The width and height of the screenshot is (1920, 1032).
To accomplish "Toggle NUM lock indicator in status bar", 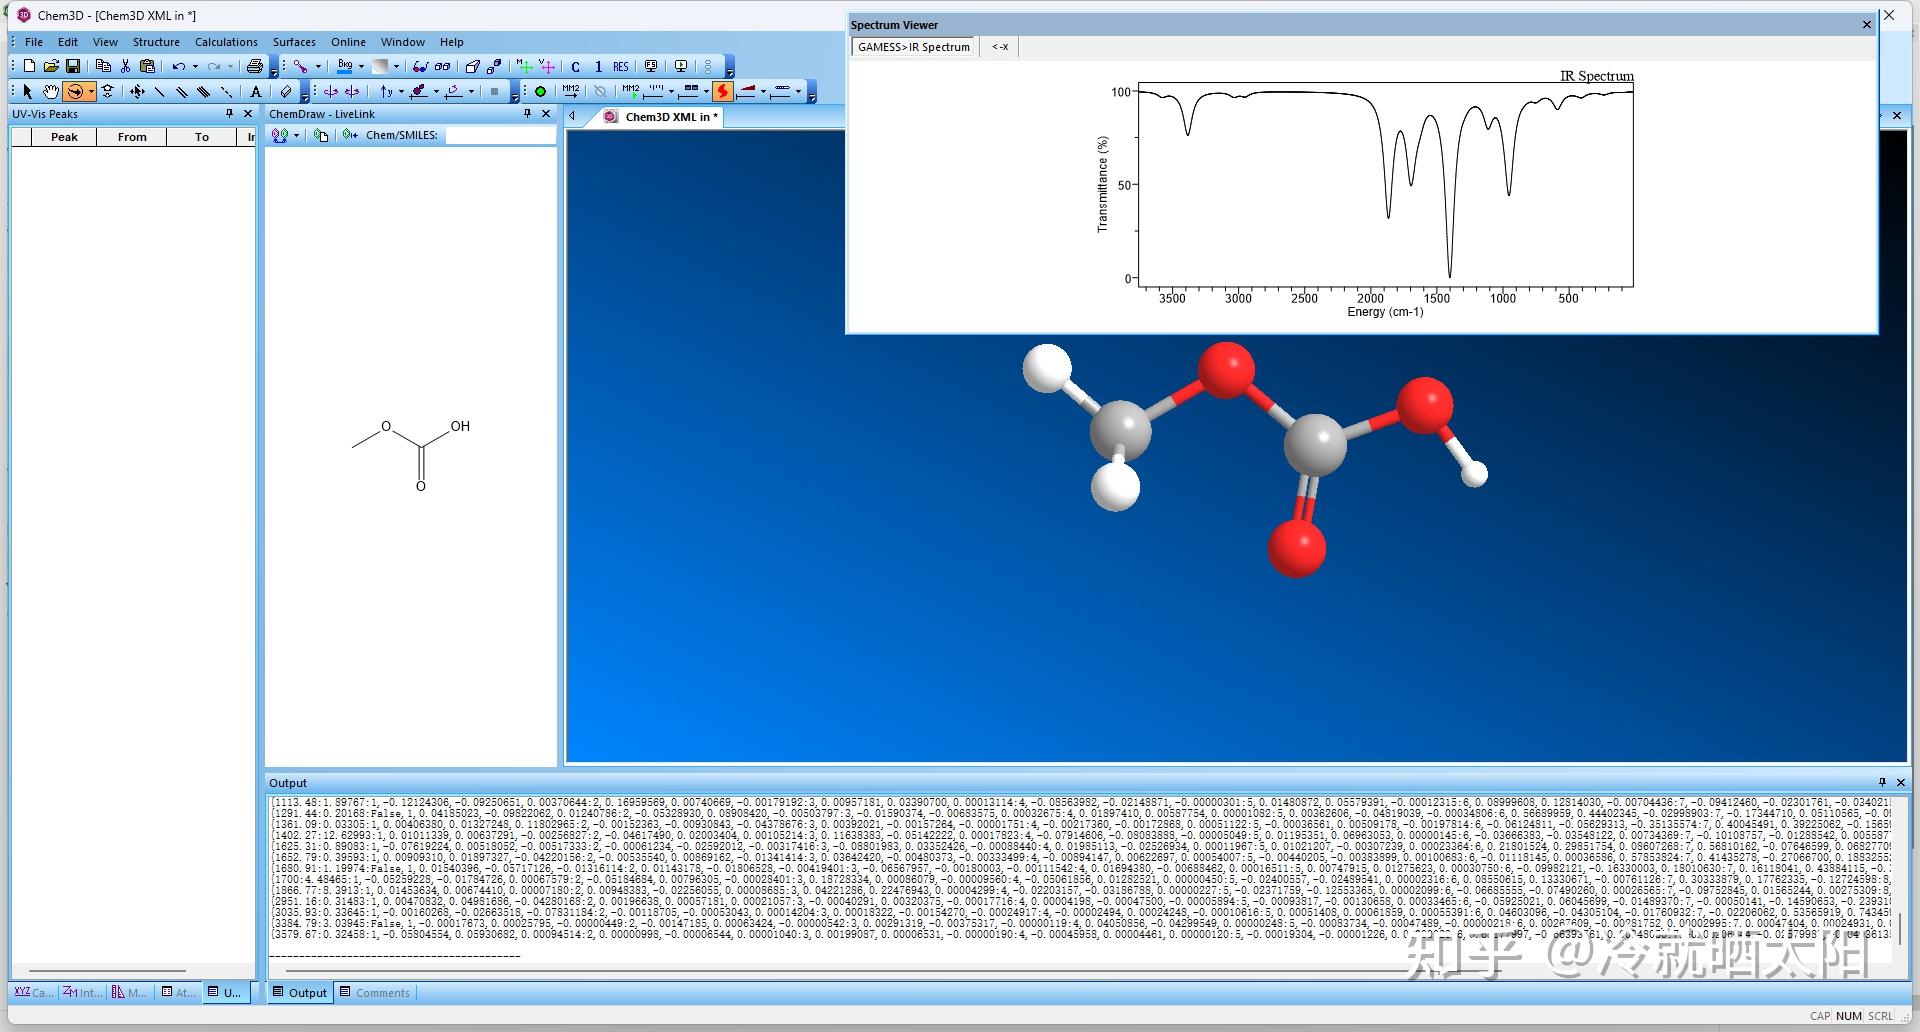I will 1847,1015.
